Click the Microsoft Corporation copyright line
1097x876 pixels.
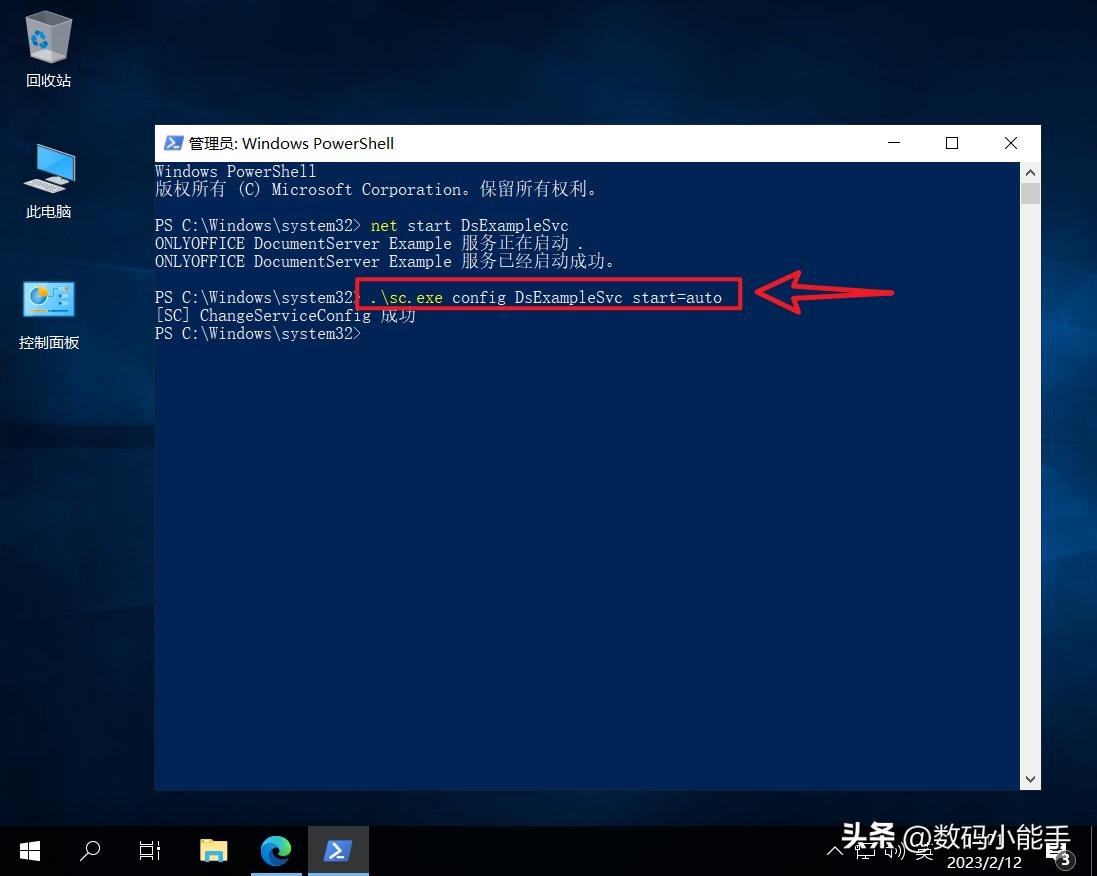375,189
